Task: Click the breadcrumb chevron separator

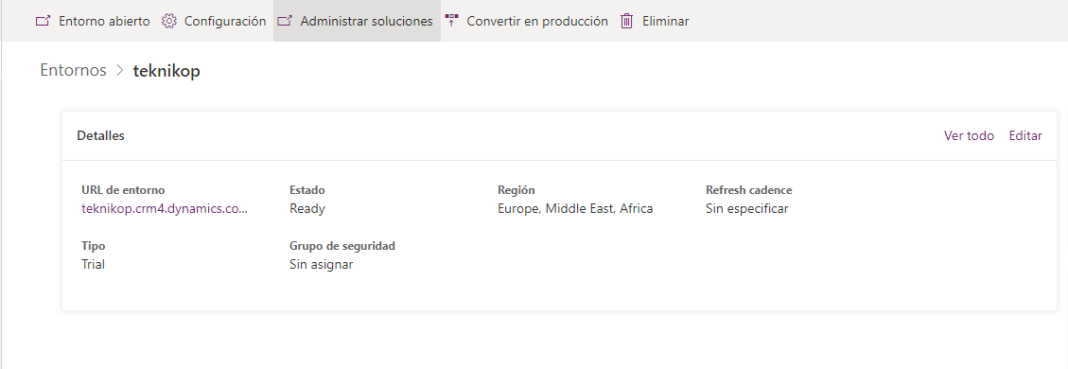Action: click(x=120, y=71)
